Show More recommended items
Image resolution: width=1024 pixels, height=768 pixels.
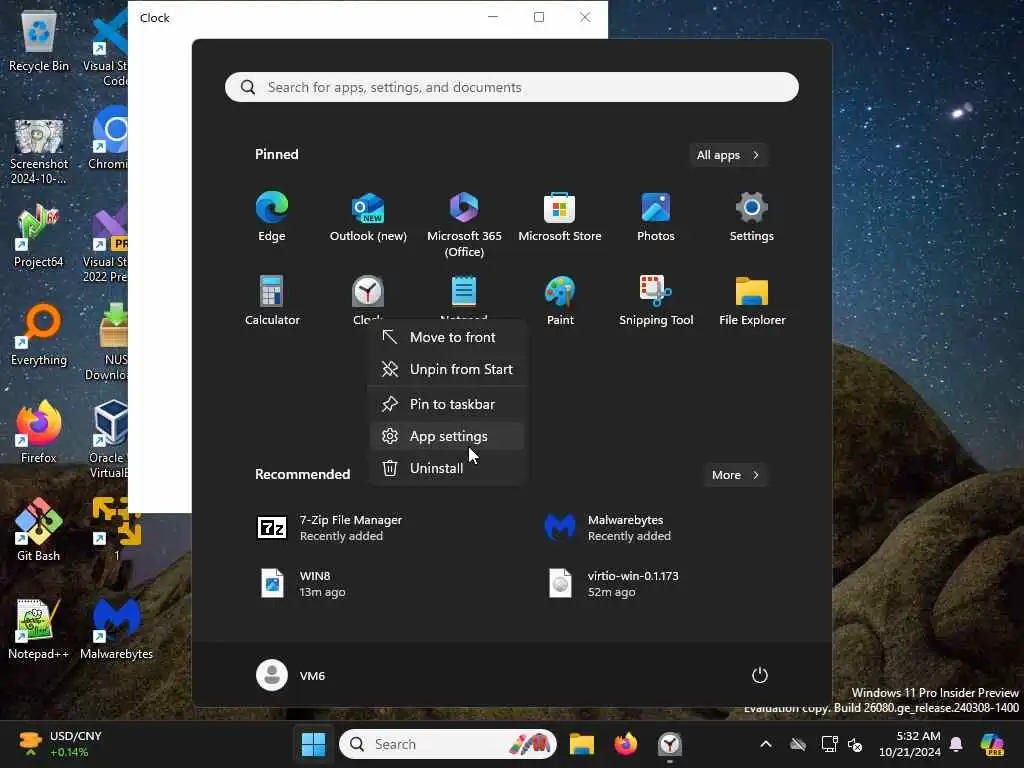[x=735, y=475]
